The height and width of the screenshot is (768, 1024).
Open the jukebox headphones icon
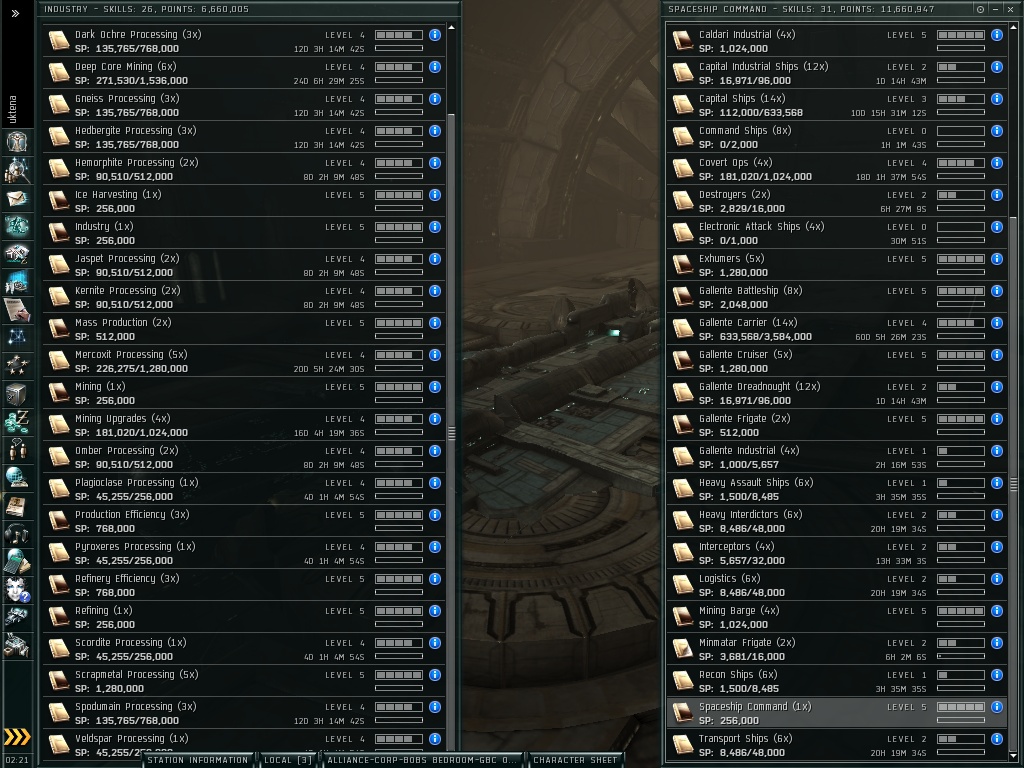16,534
